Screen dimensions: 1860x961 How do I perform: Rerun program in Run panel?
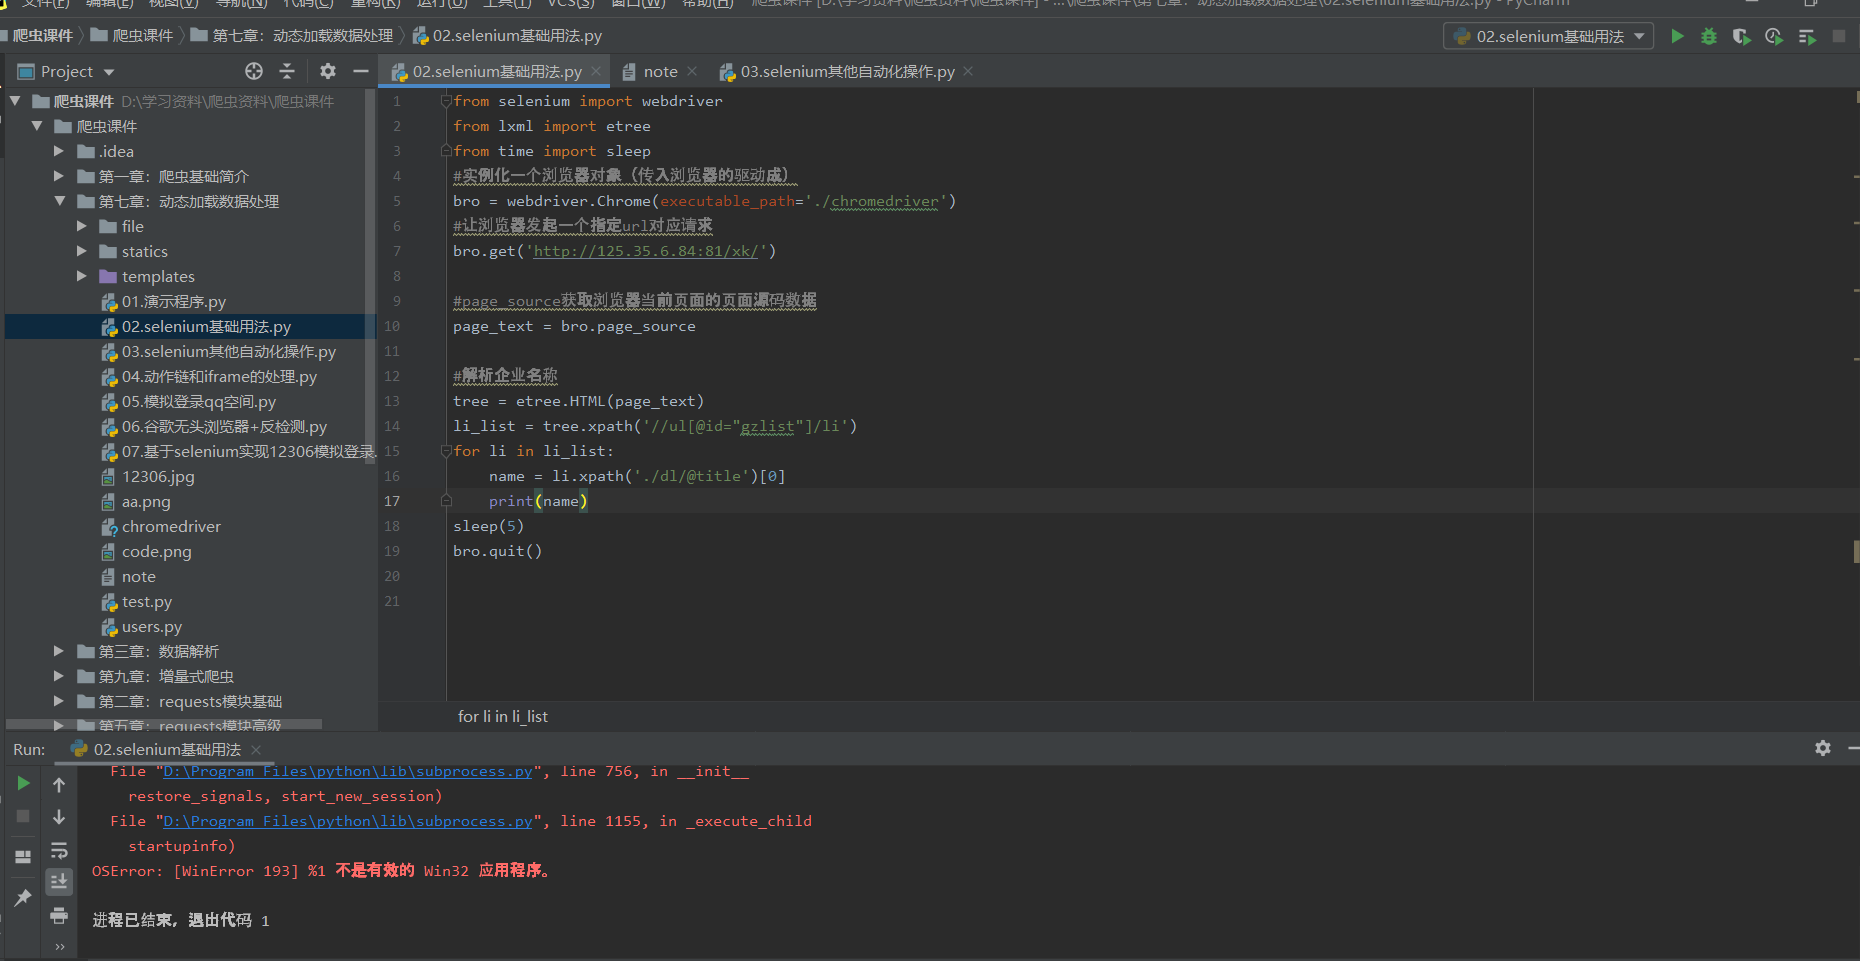tap(23, 783)
